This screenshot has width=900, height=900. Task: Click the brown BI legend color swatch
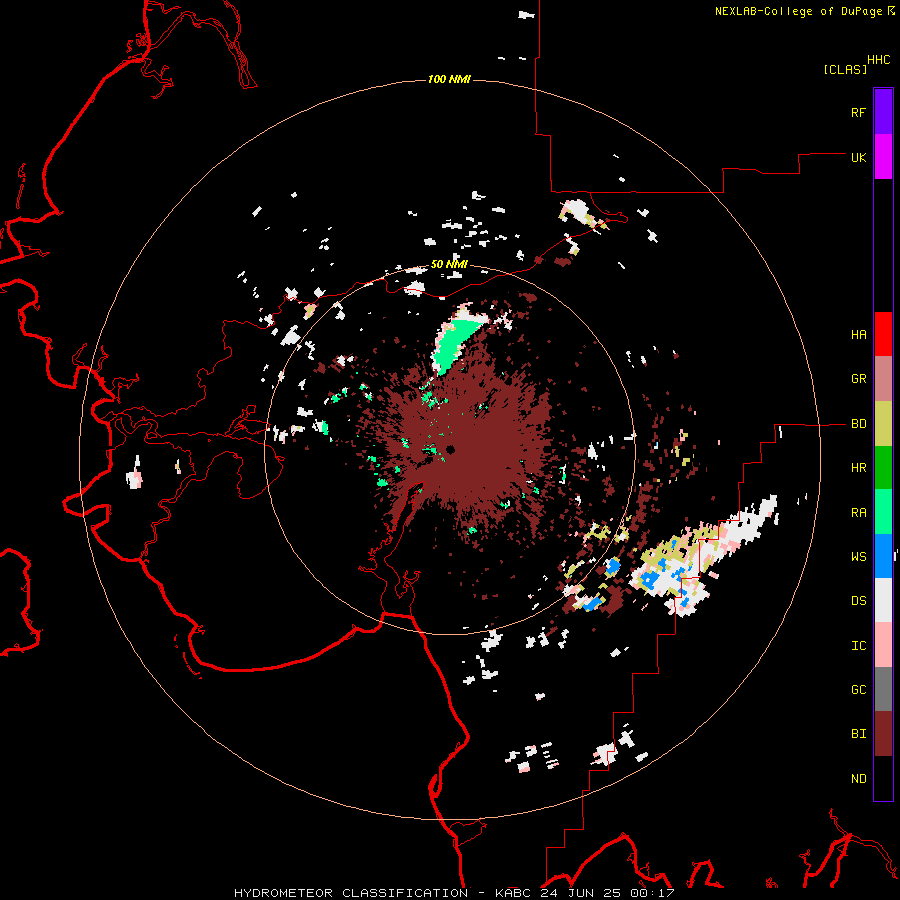point(883,734)
